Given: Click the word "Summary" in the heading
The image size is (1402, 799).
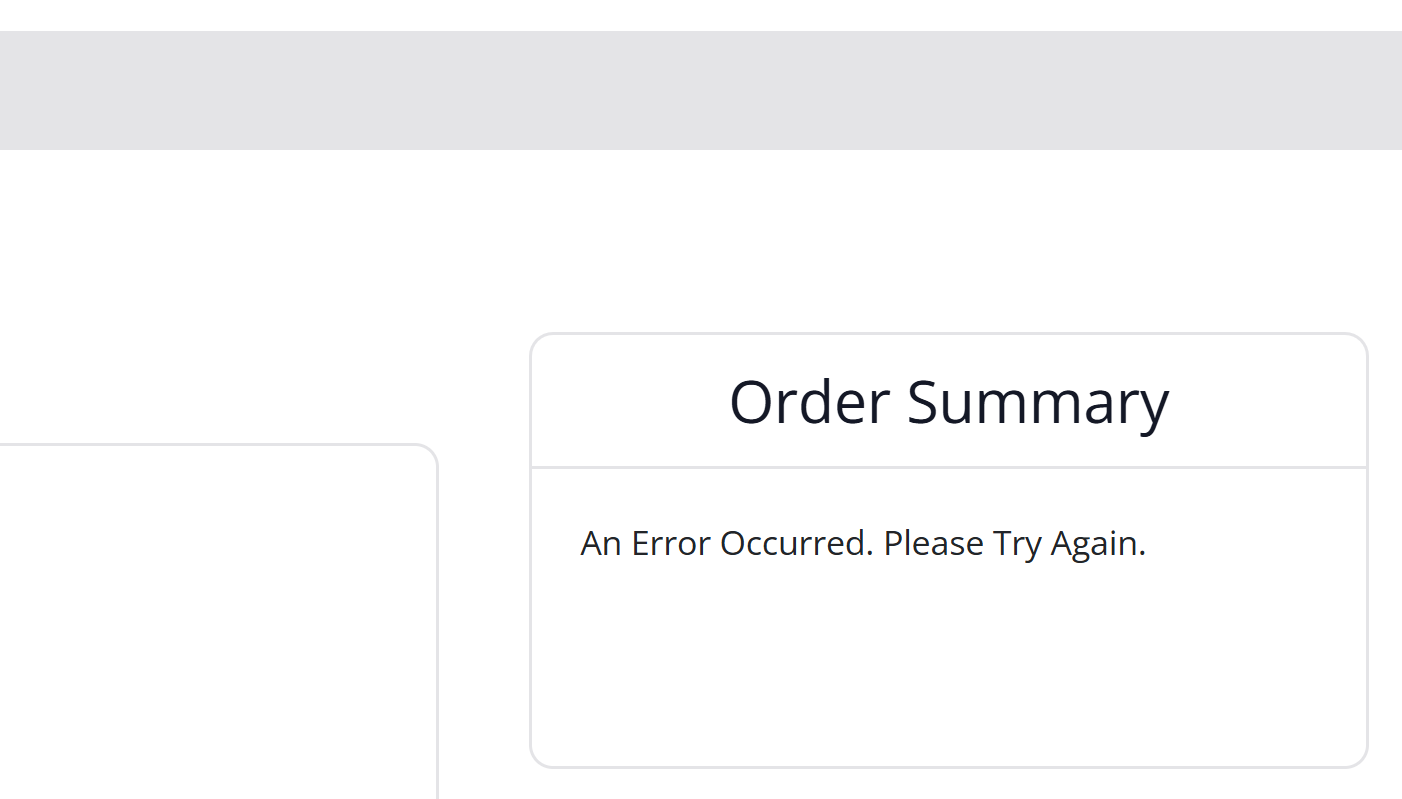Looking at the screenshot, I should 1037,402.
